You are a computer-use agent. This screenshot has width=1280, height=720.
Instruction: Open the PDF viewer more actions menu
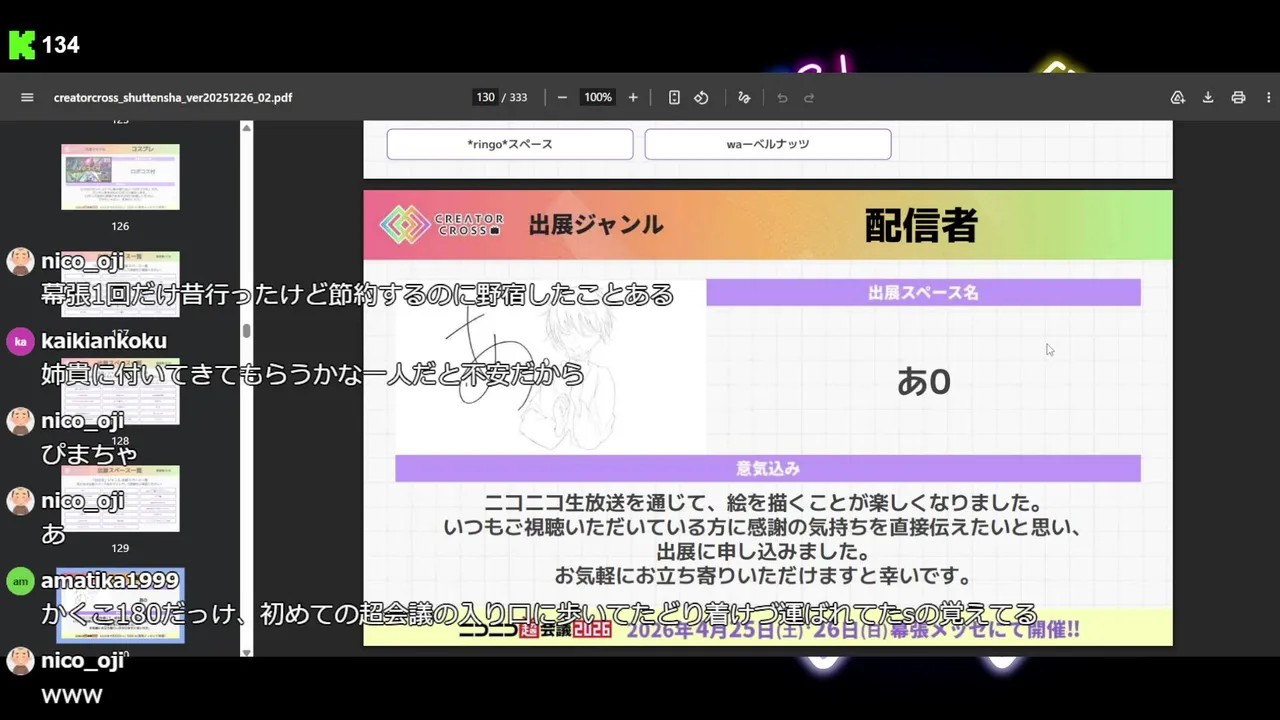tap(1269, 97)
